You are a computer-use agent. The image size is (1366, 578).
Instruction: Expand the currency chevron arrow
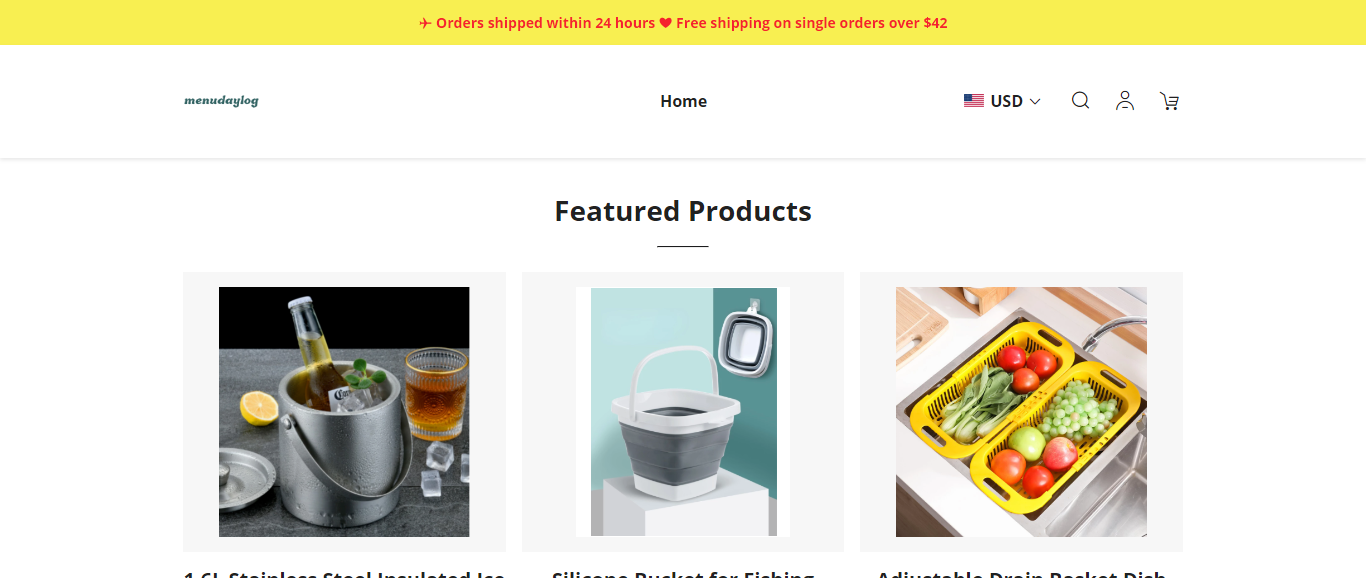click(1035, 101)
